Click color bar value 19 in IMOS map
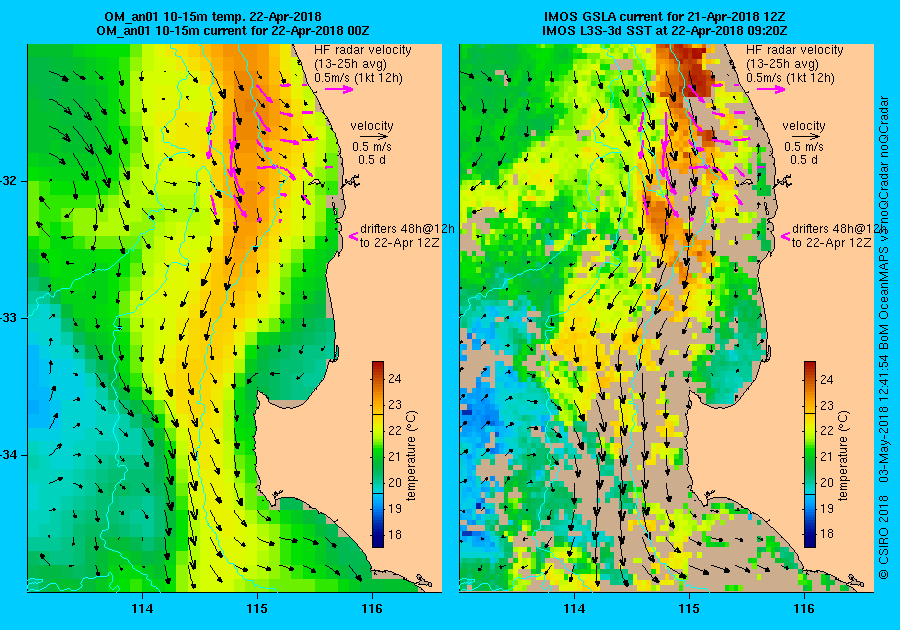 pos(827,508)
